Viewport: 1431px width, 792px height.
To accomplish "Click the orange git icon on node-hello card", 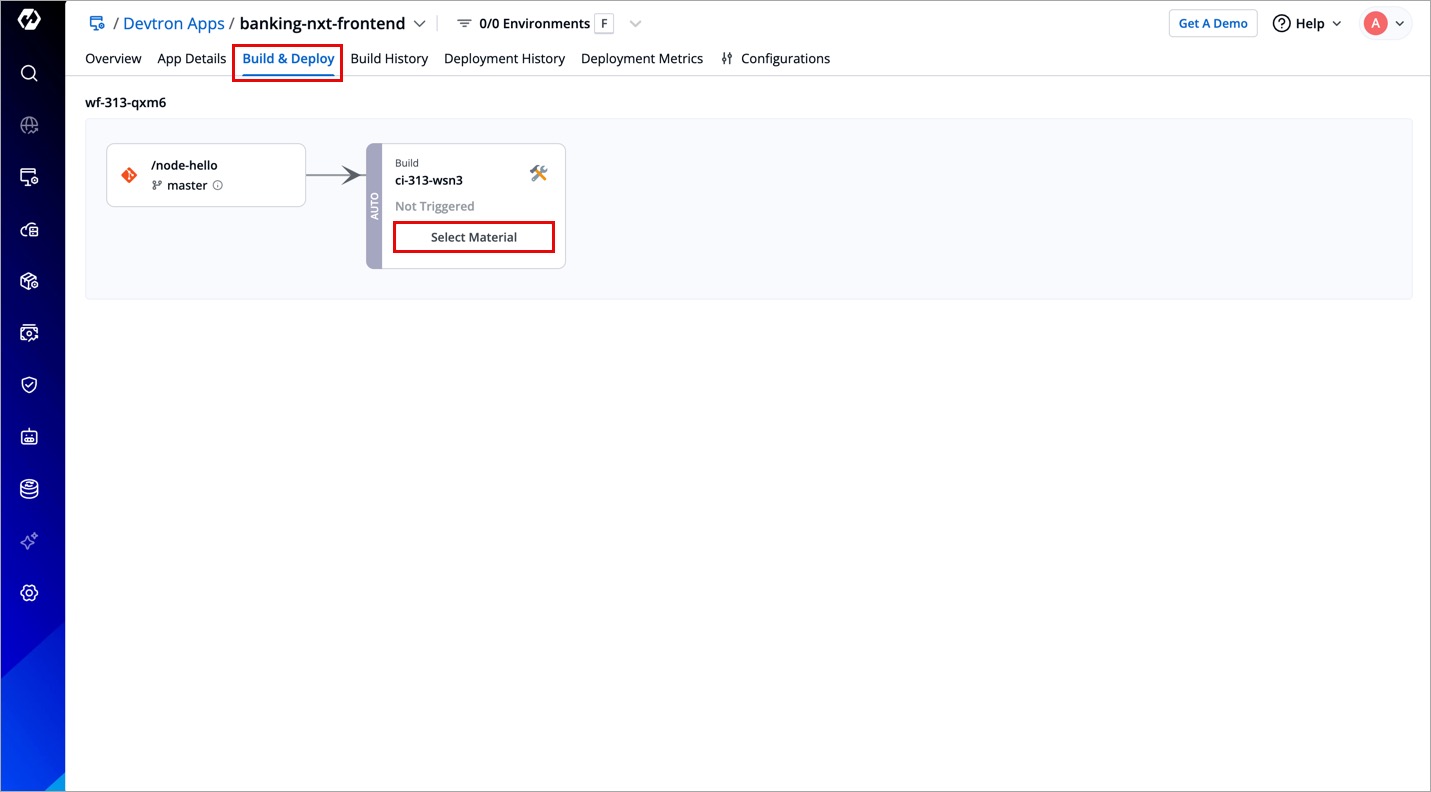I will [x=129, y=175].
